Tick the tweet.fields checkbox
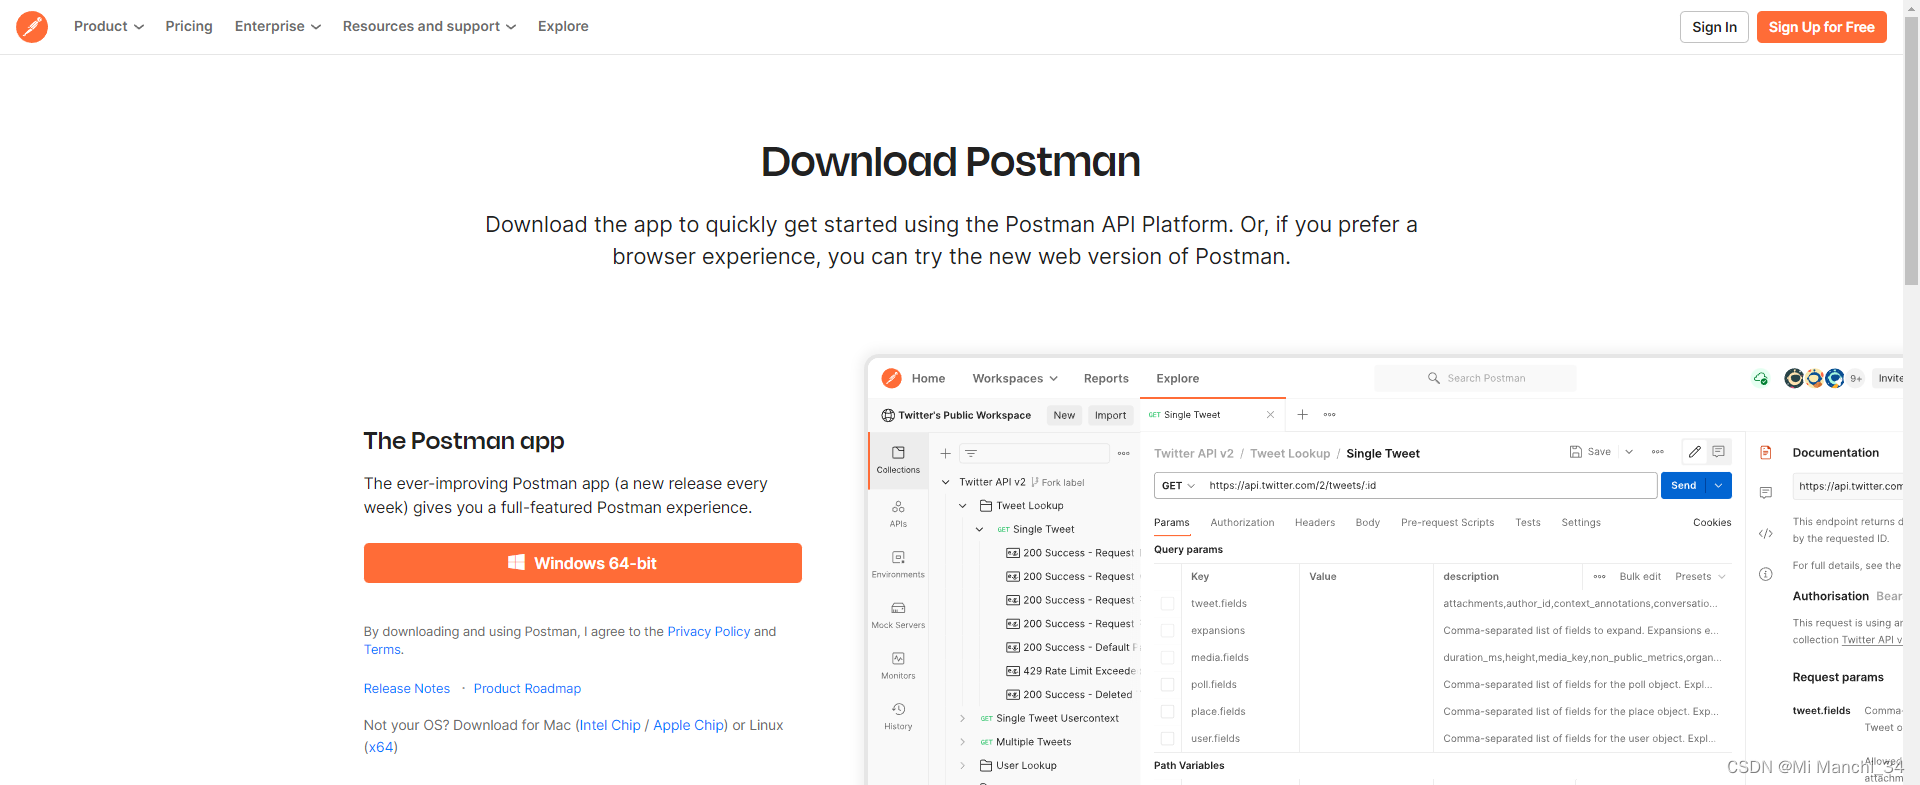 pyautogui.click(x=1167, y=604)
